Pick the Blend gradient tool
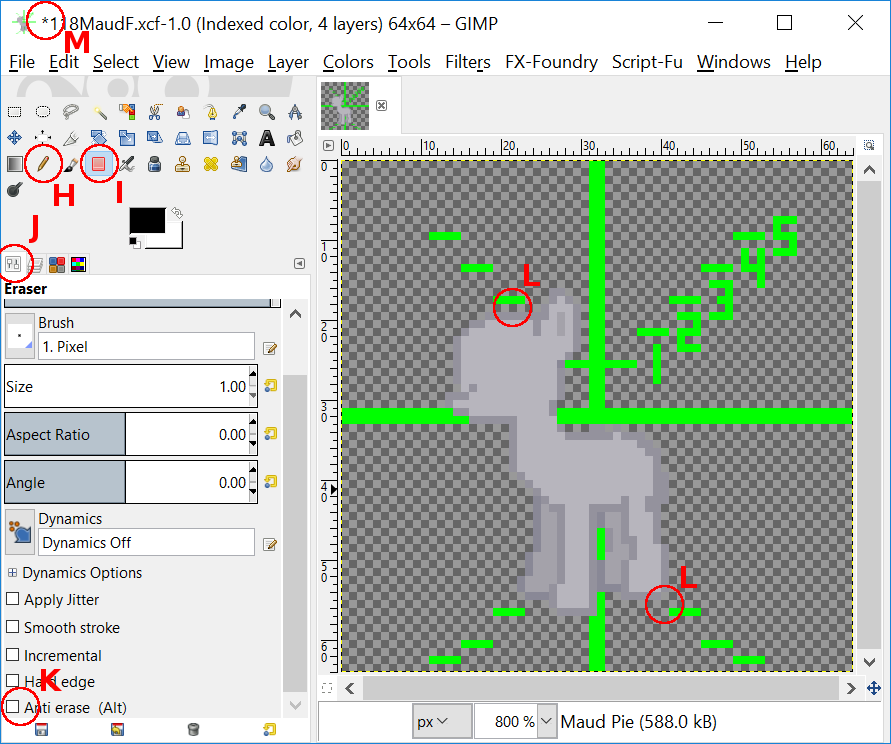The height and width of the screenshot is (744, 891). pos(14,164)
